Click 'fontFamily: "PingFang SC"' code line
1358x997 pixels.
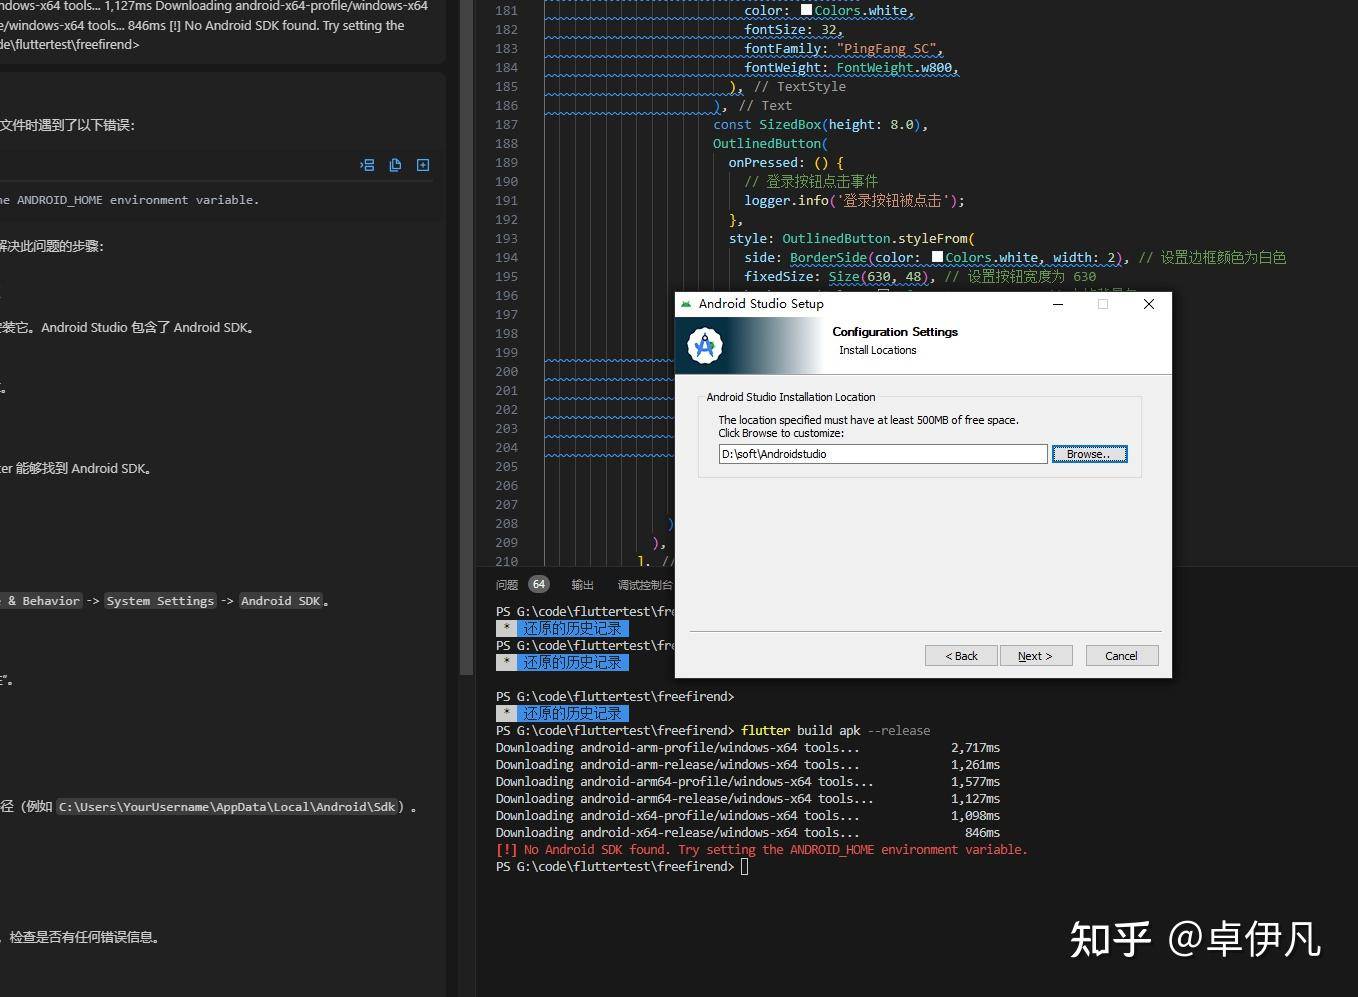[843, 49]
